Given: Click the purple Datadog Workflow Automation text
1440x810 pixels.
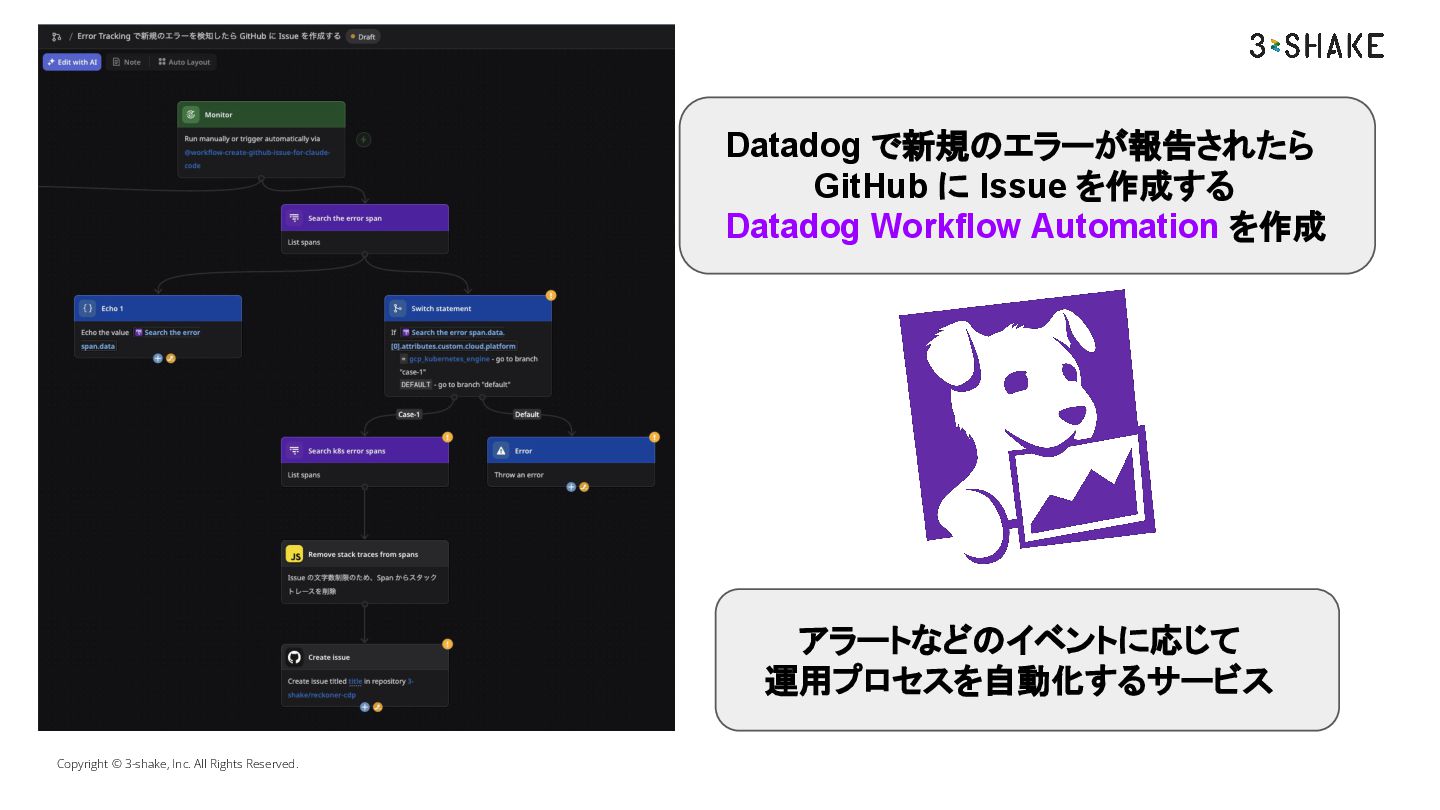Looking at the screenshot, I should [x=972, y=227].
